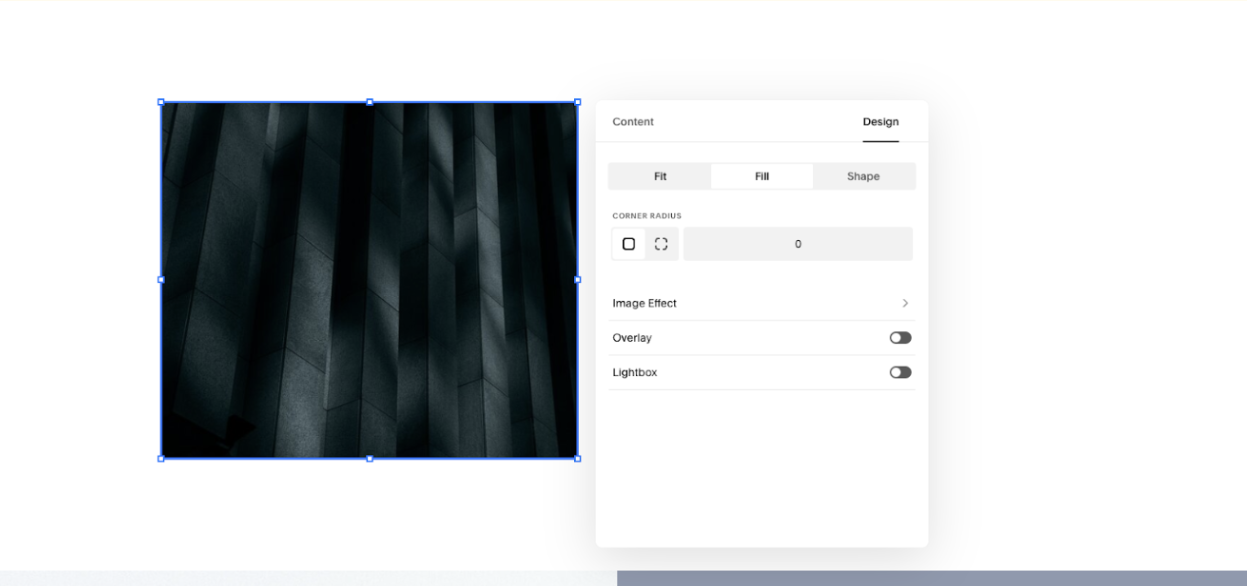Choose uniform corner radius icon
The height and width of the screenshot is (586, 1247).
coord(629,244)
